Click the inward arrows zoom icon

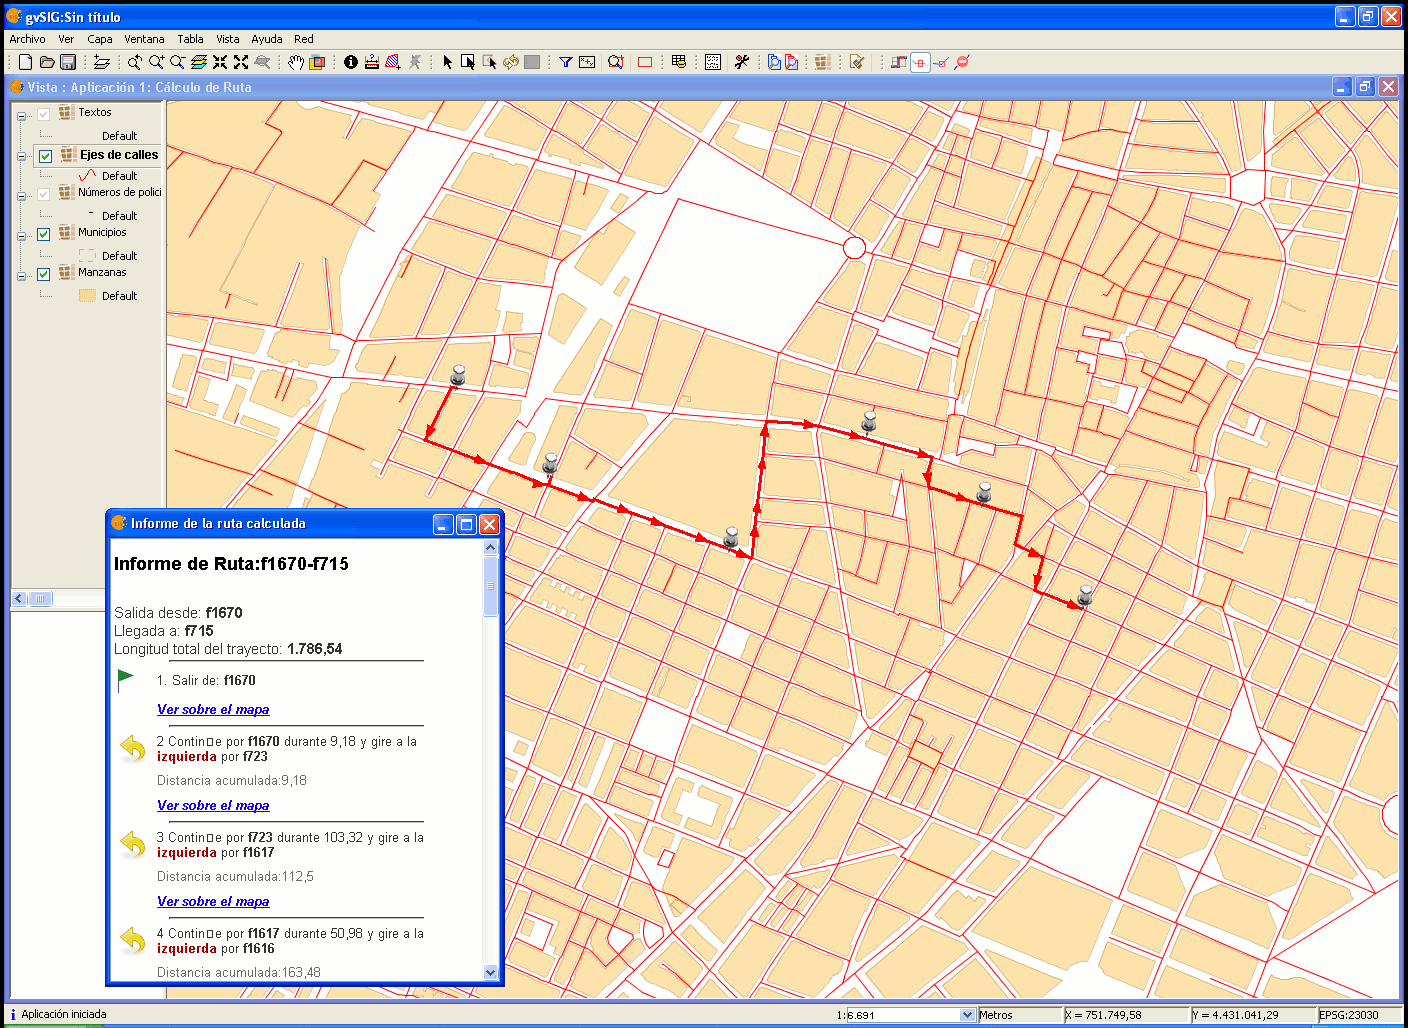click(220, 62)
